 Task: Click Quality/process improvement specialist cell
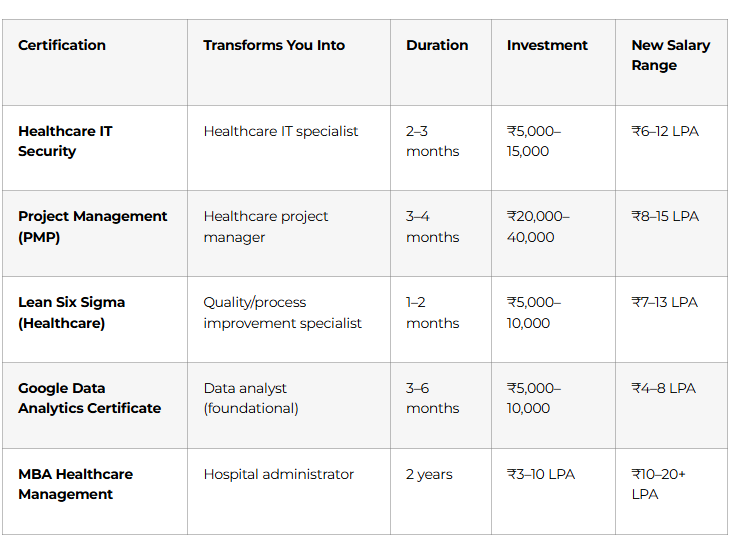coord(282,313)
